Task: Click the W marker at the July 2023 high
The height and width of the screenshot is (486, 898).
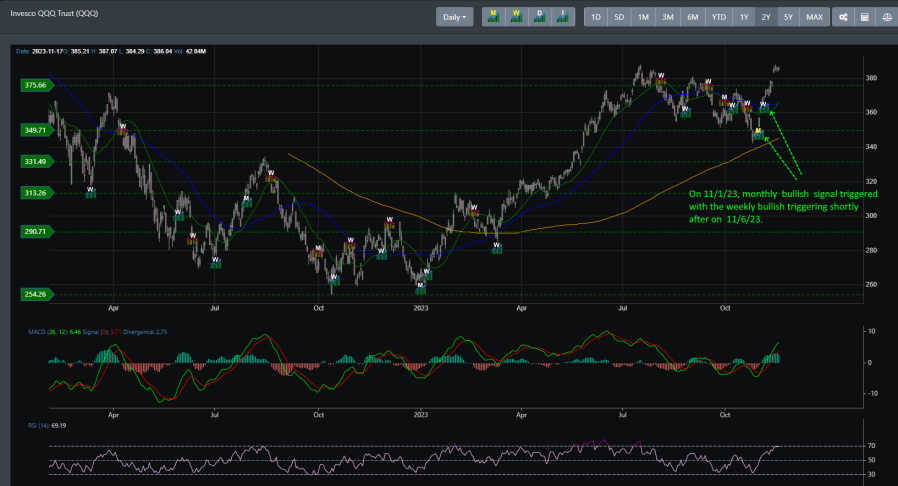Action: click(x=661, y=78)
